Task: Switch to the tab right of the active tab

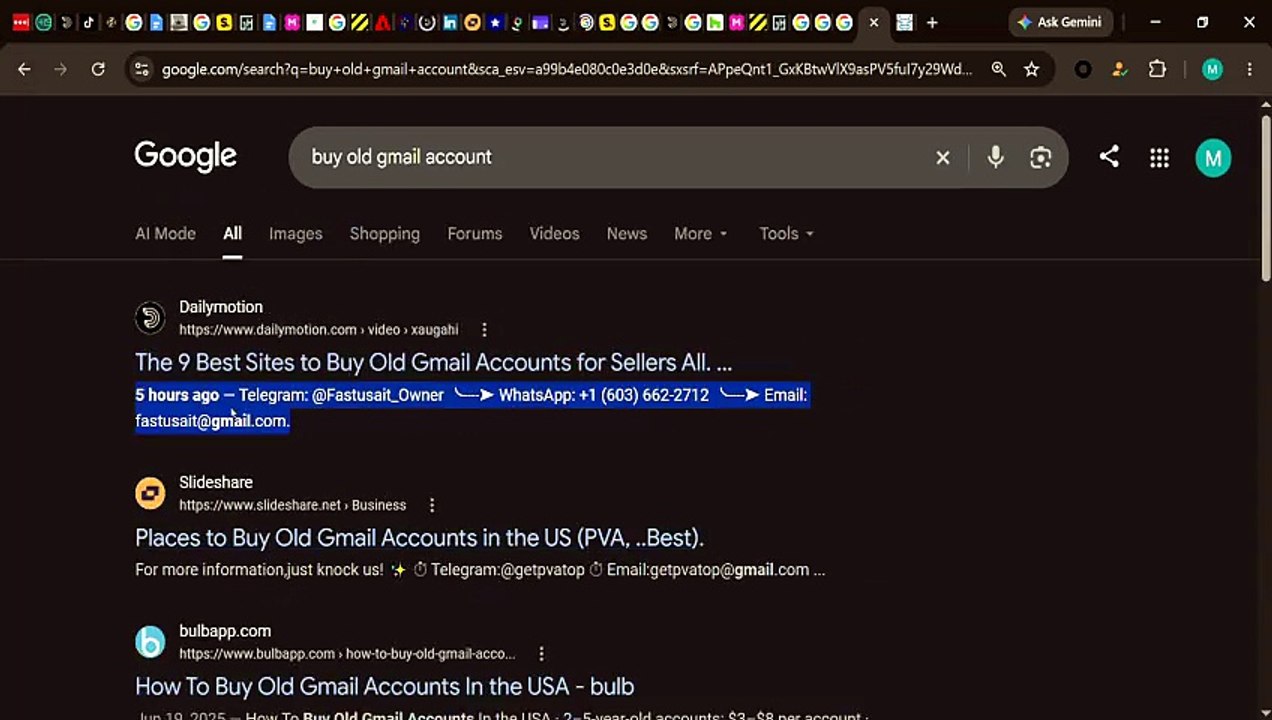Action: click(x=905, y=22)
